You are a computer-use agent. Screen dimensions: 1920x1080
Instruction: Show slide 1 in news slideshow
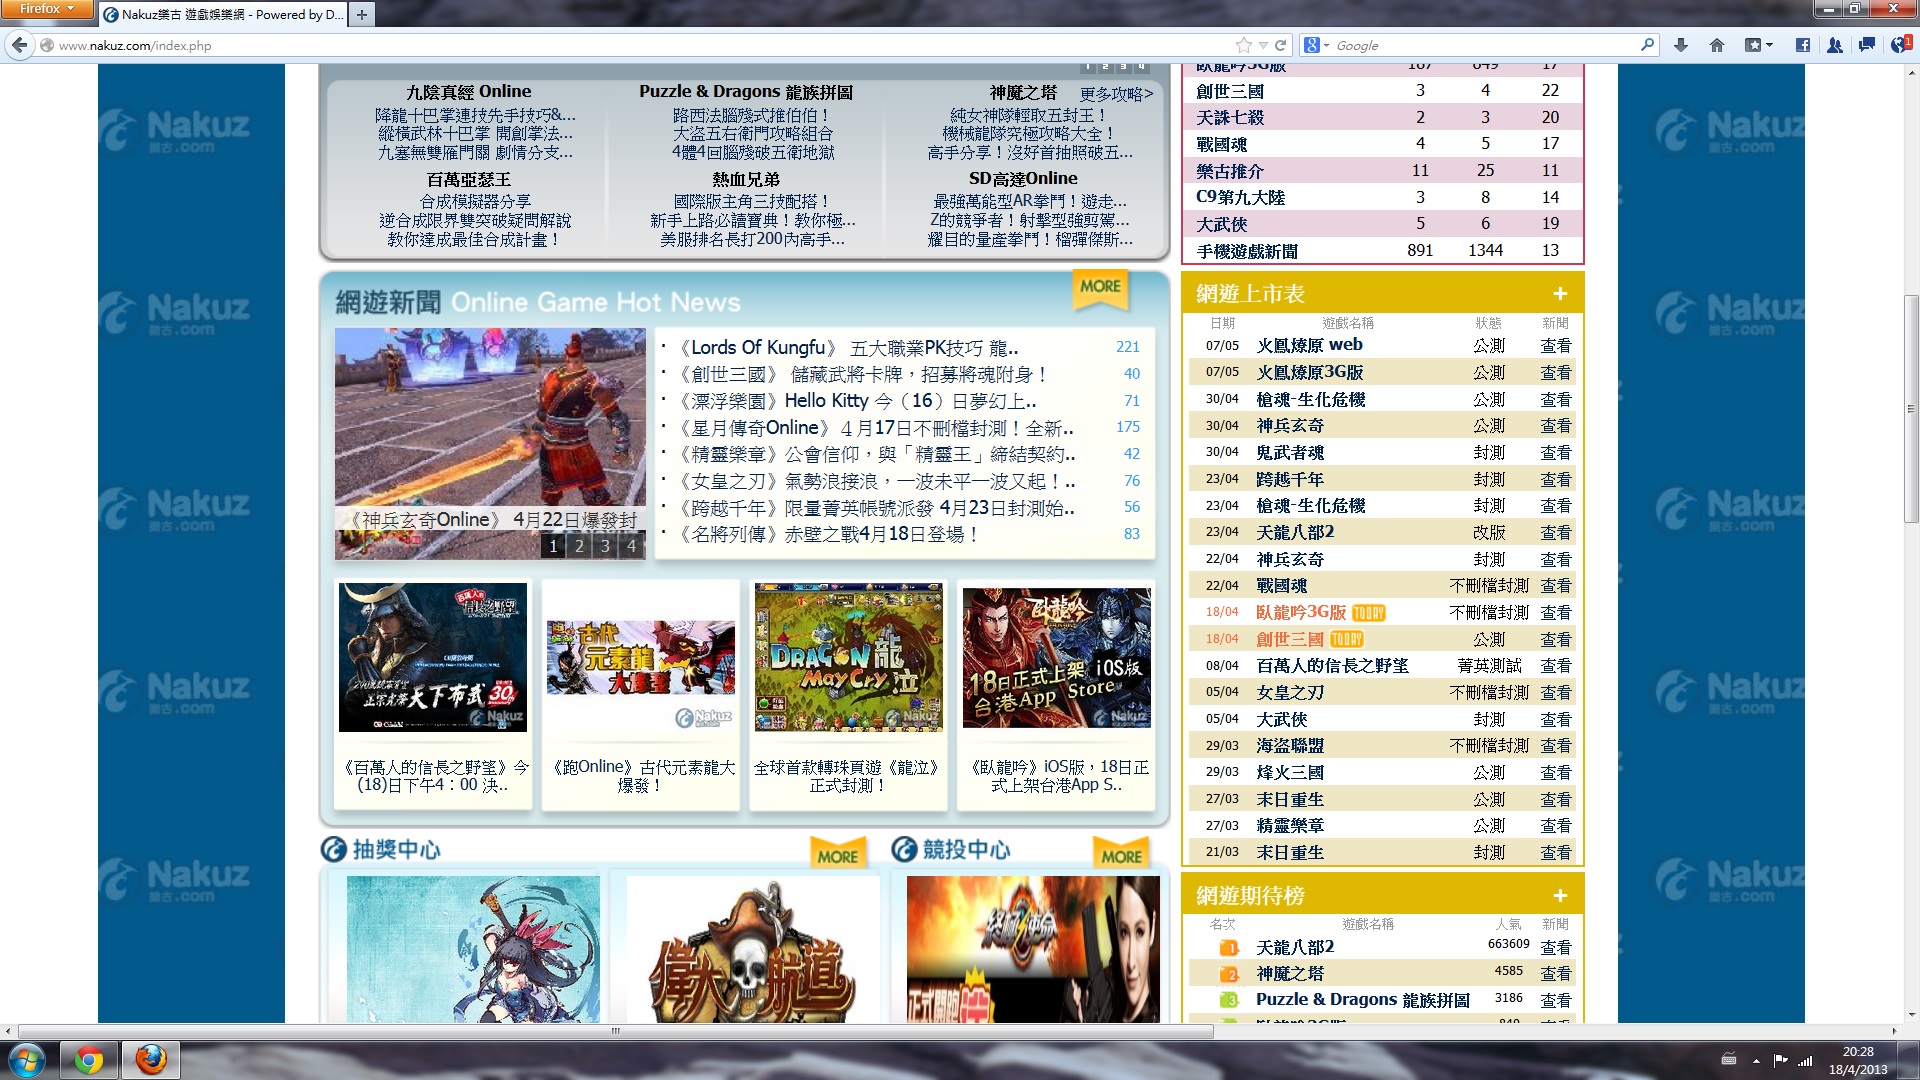(553, 546)
